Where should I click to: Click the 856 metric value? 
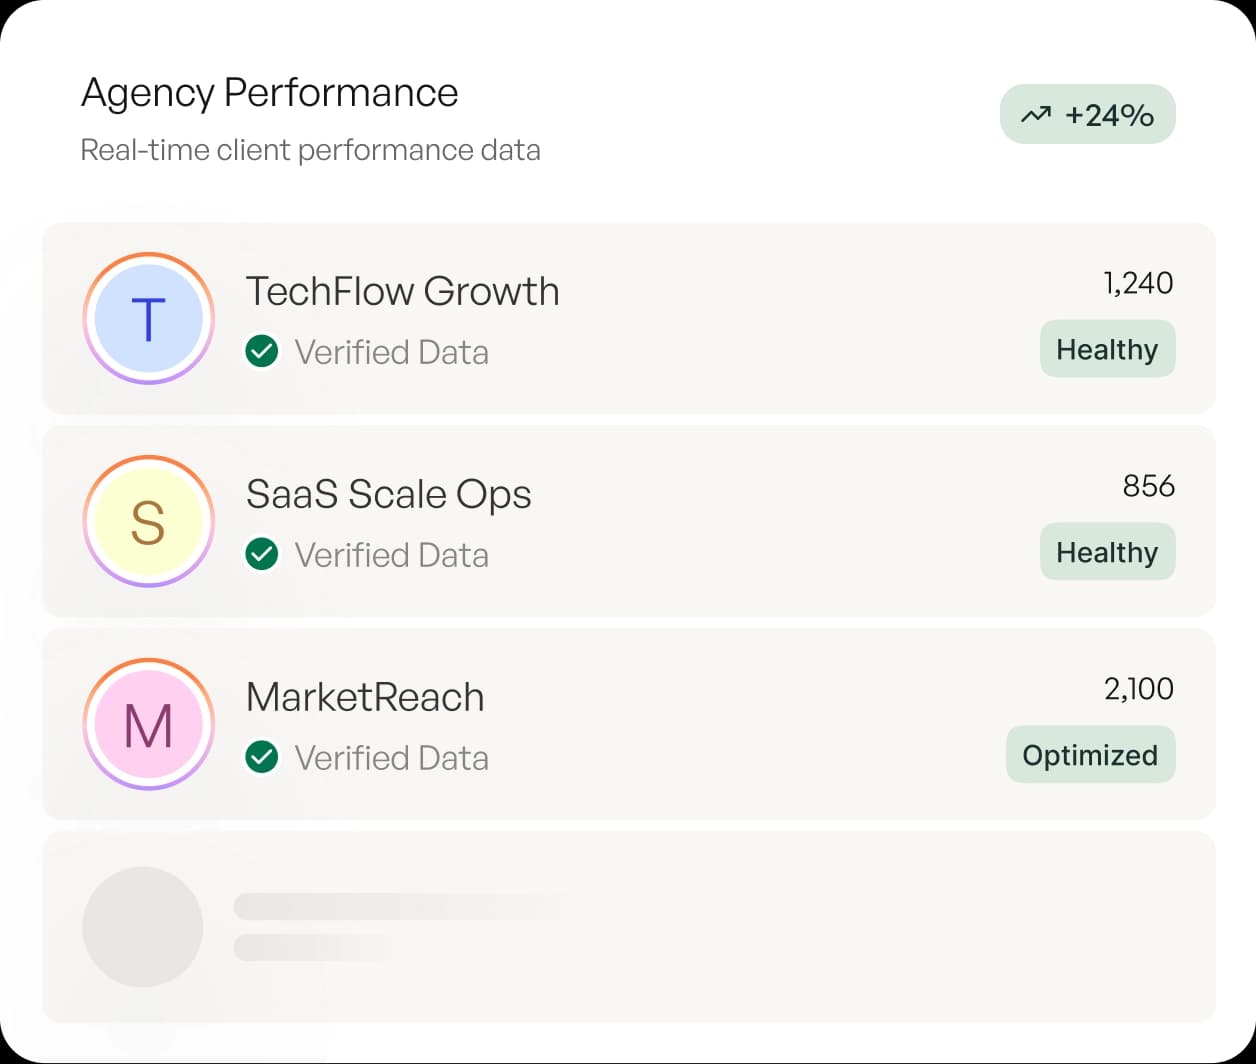(x=1148, y=486)
